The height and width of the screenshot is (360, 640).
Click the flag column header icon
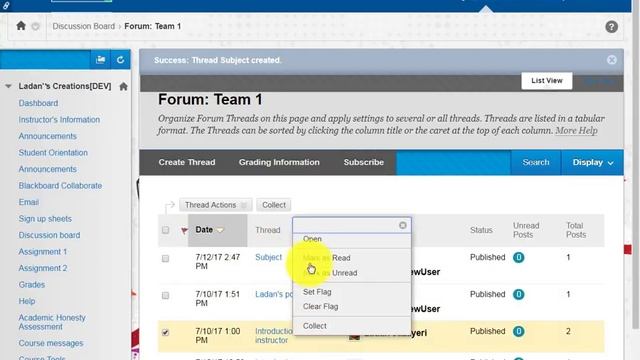(x=184, y=230)
